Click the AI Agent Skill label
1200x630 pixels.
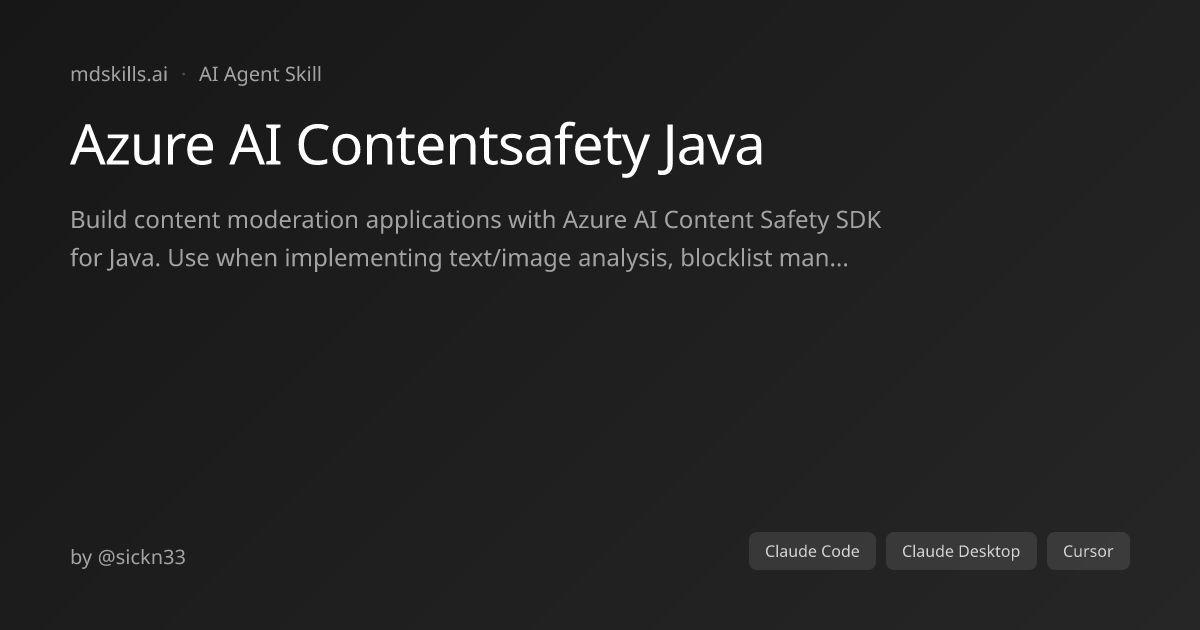coord(260,74)
